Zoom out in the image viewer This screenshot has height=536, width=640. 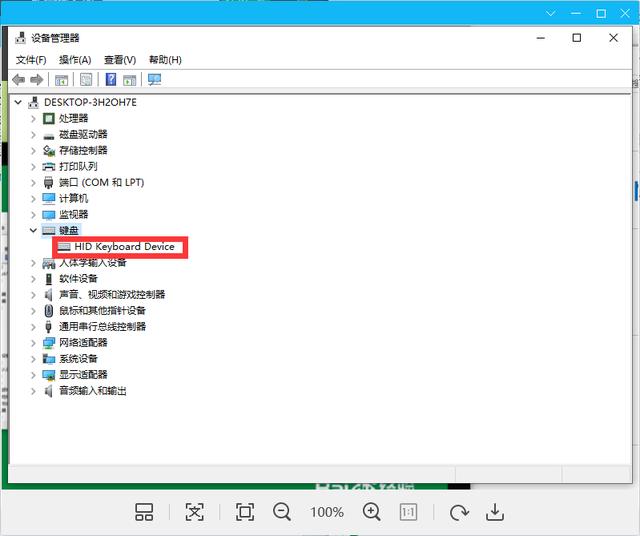(282, 512)
